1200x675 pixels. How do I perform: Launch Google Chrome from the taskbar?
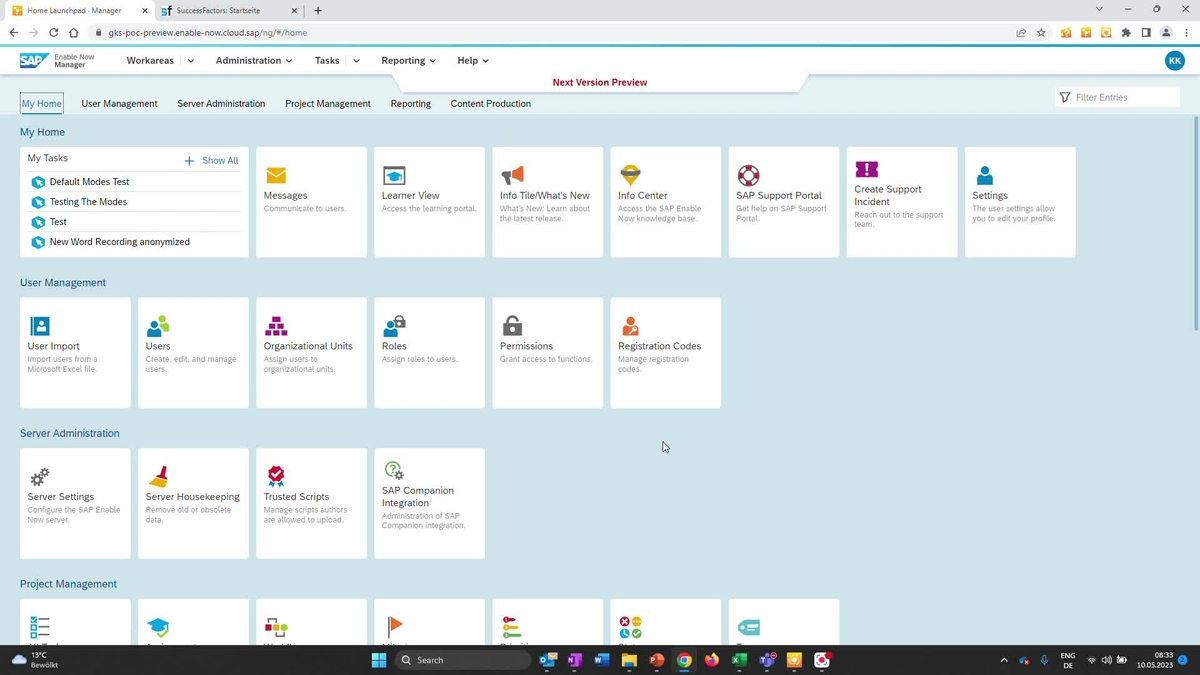click(684, 660)
